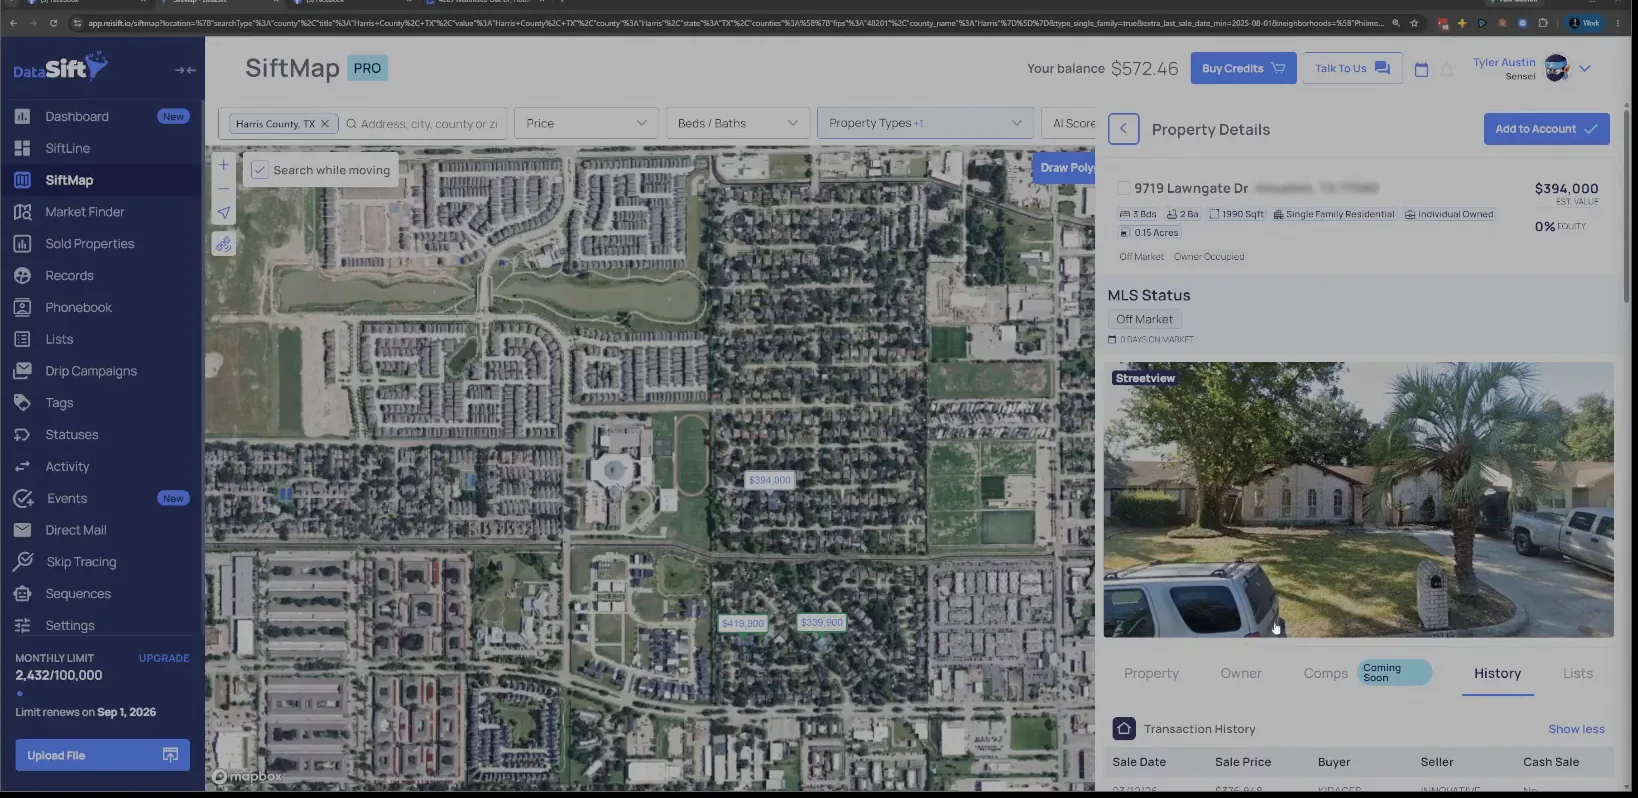The width and height of the screenshot is (1638, 798).
Task: Zoom in the map with plus icon
Action: pyautogui.click(x=224, y=165)
